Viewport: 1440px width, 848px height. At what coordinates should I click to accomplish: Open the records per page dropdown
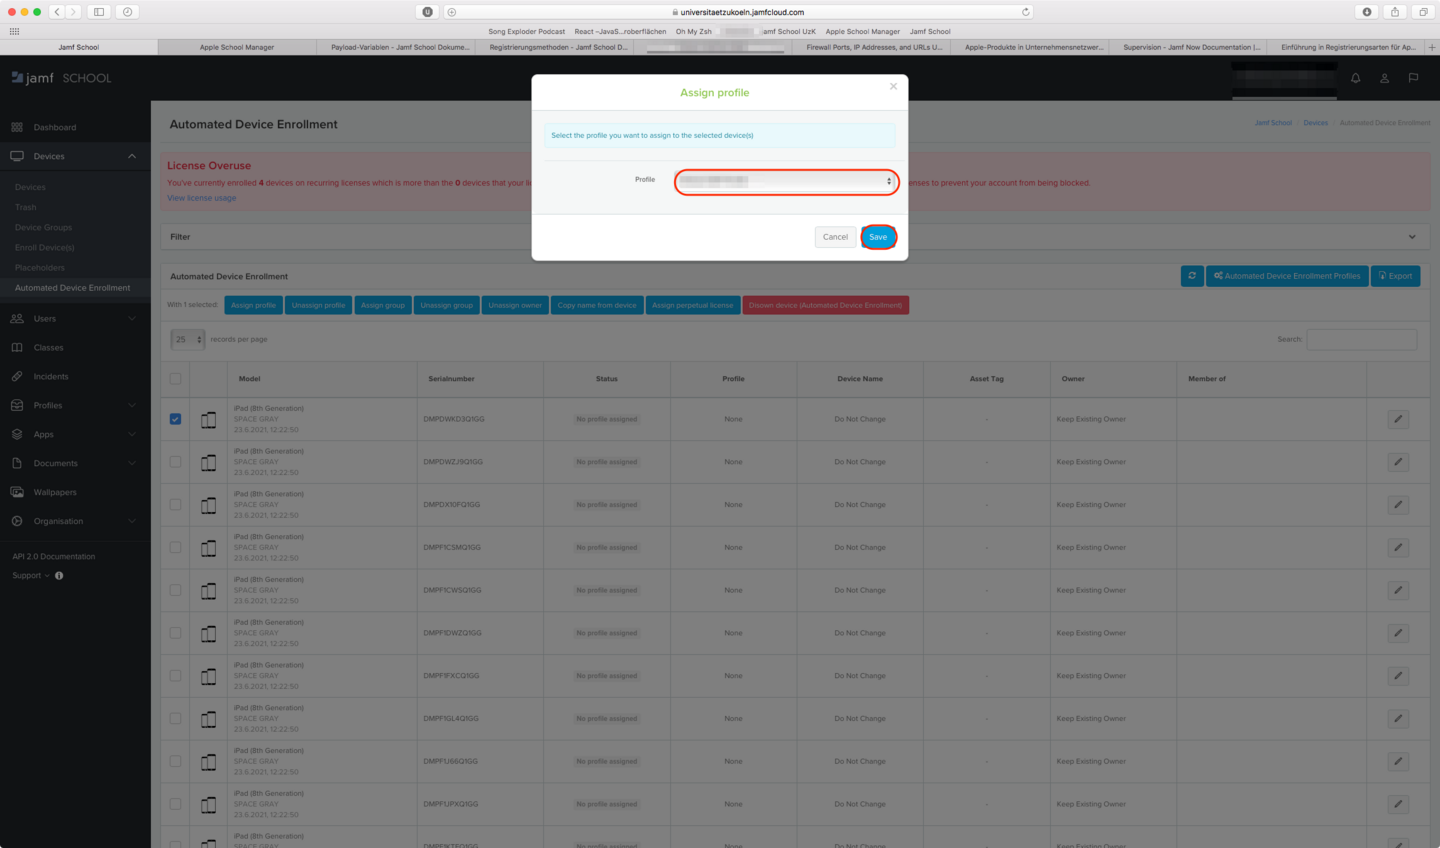pos(187,339)
